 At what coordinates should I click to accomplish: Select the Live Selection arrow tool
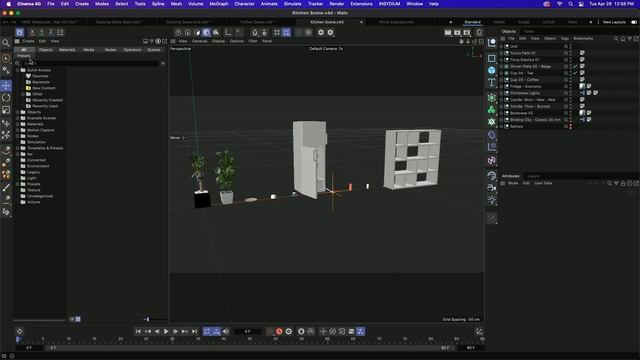point(6,58)
